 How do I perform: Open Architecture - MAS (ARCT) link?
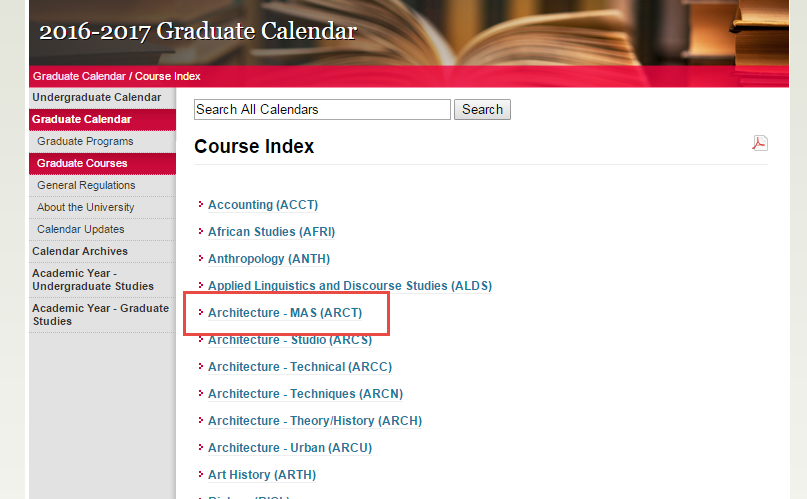click(284, 313)
